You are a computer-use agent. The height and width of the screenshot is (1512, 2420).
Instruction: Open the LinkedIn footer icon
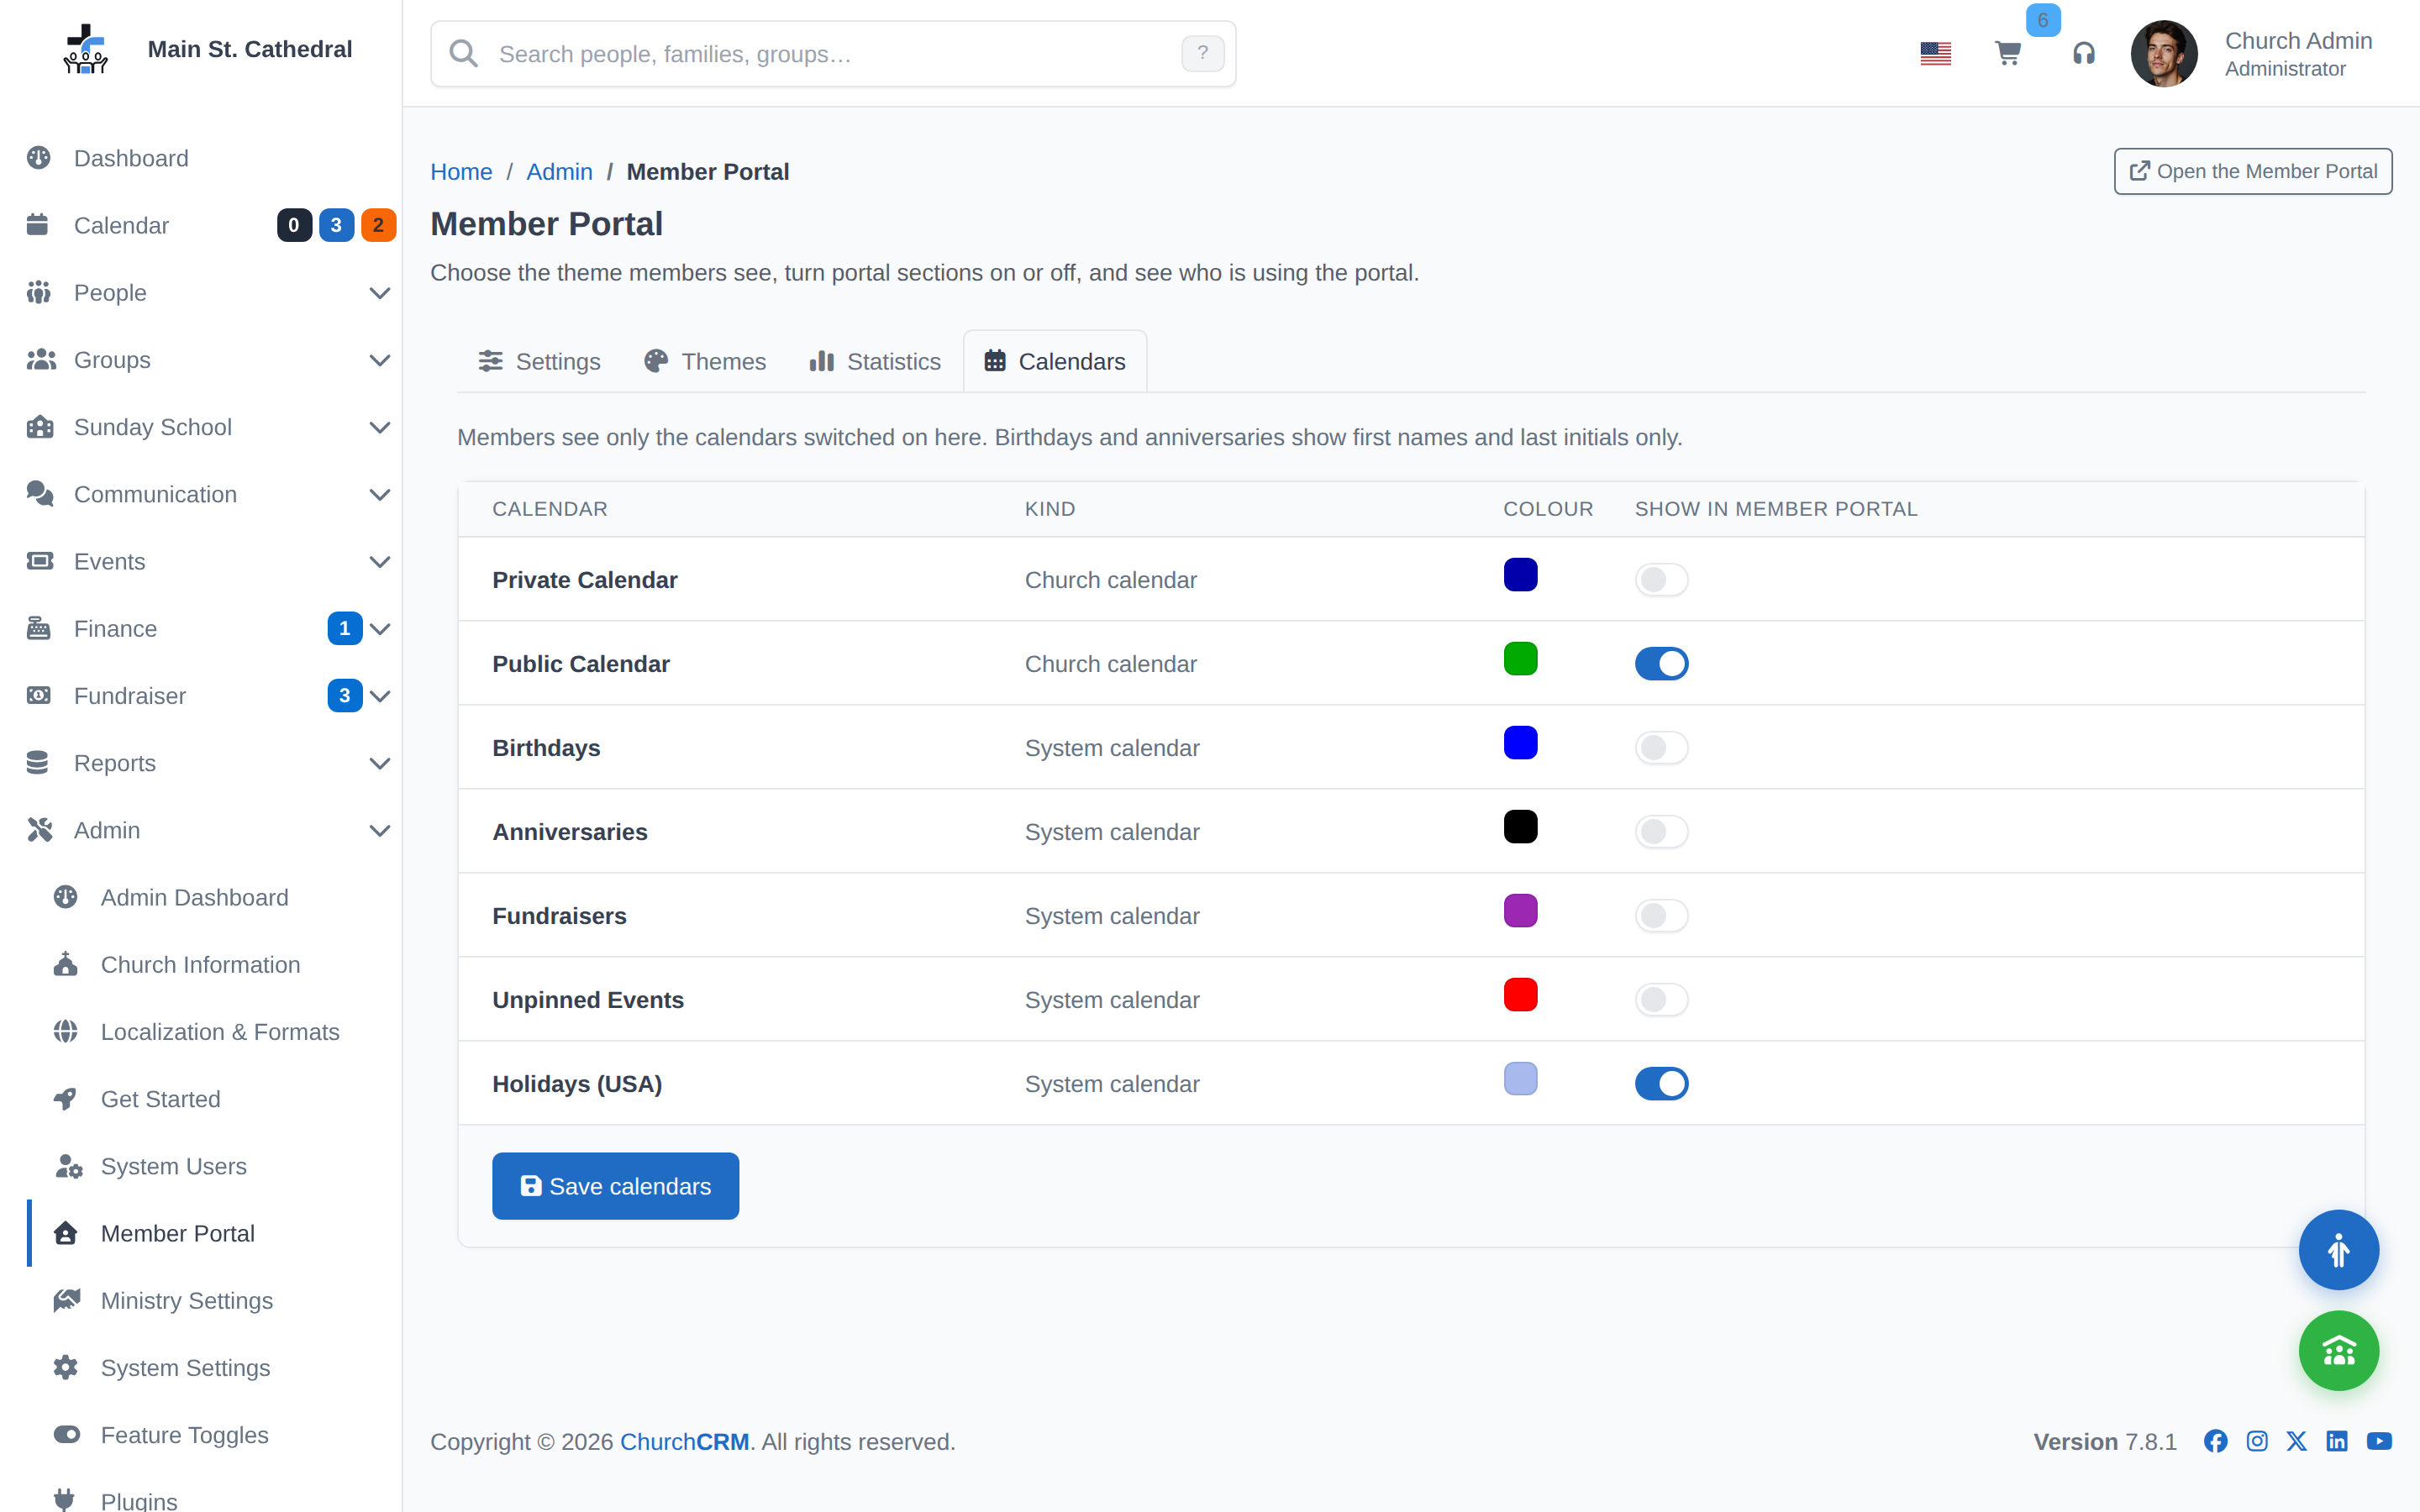[x=2336, y=1441]
